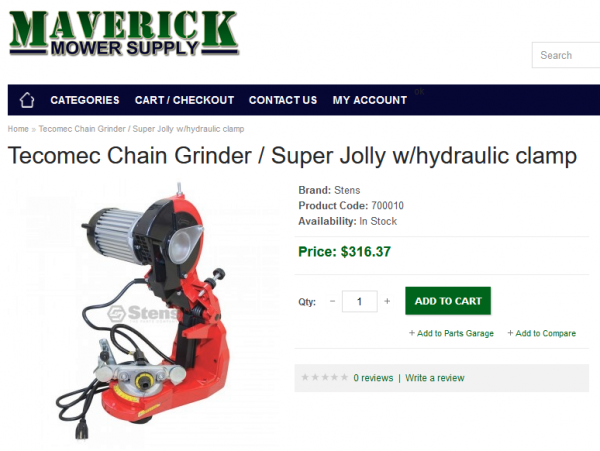The height and width of the screenshot is (451, 600).
Task: Open the 0 reviews link
Action: (373, 378)
